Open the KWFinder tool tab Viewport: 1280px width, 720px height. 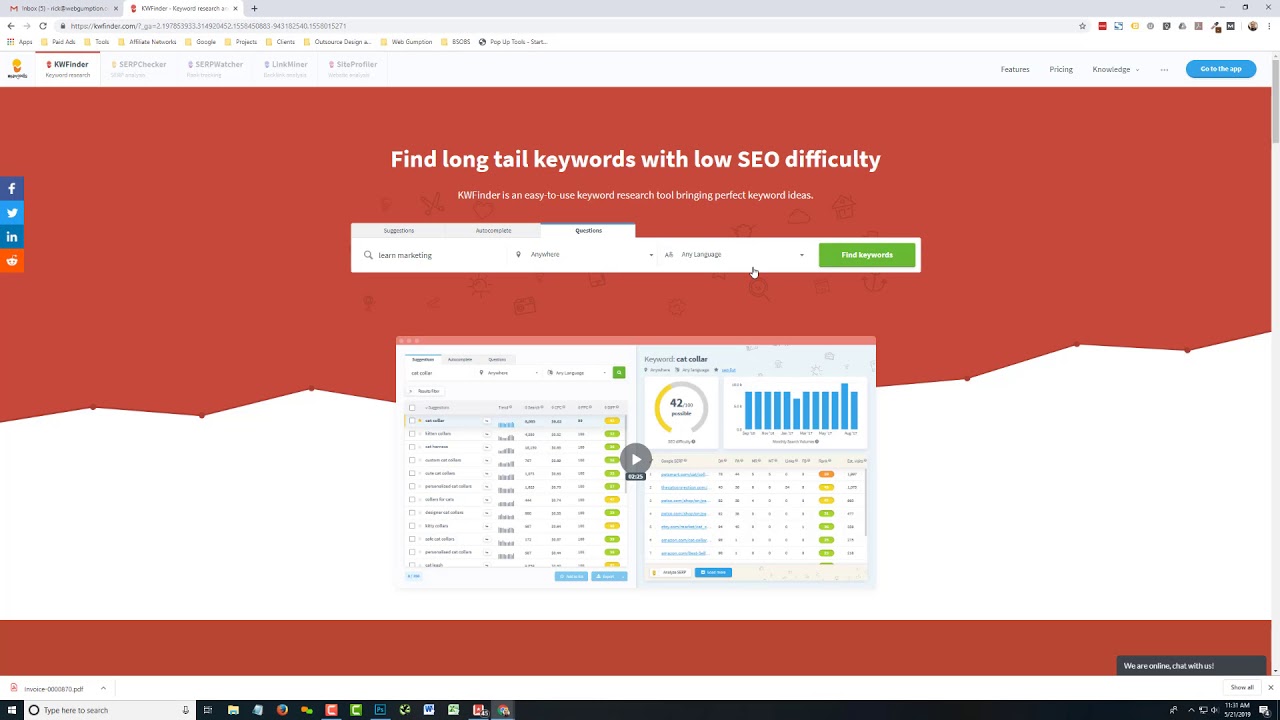(67, 68)
